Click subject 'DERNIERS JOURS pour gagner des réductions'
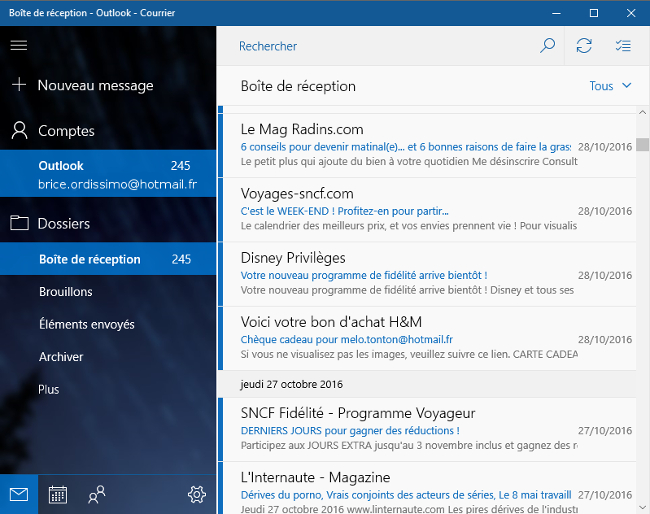This screenshot has width=650, height=514. tap(350, 431)
